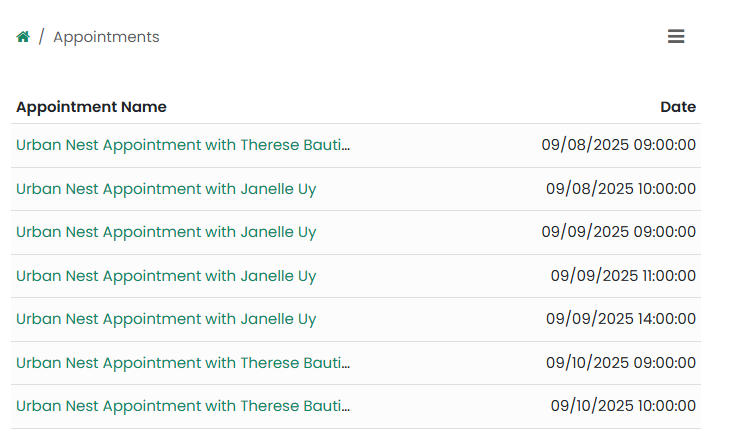Open Therese Bauti appointment link for 09/10/2025 10:00
This screenshot has height=442, width=735.
183,406
